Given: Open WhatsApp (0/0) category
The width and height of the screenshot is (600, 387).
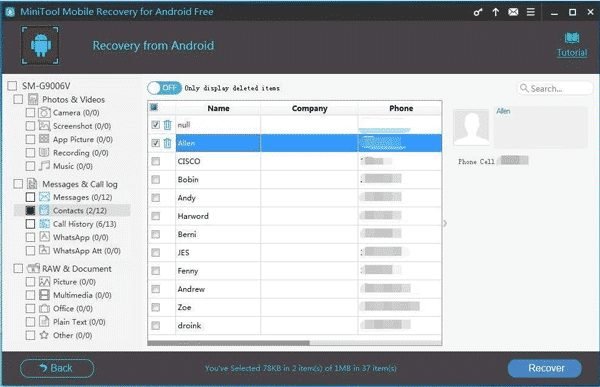Looking at the screenshot, I should point(80,237).
